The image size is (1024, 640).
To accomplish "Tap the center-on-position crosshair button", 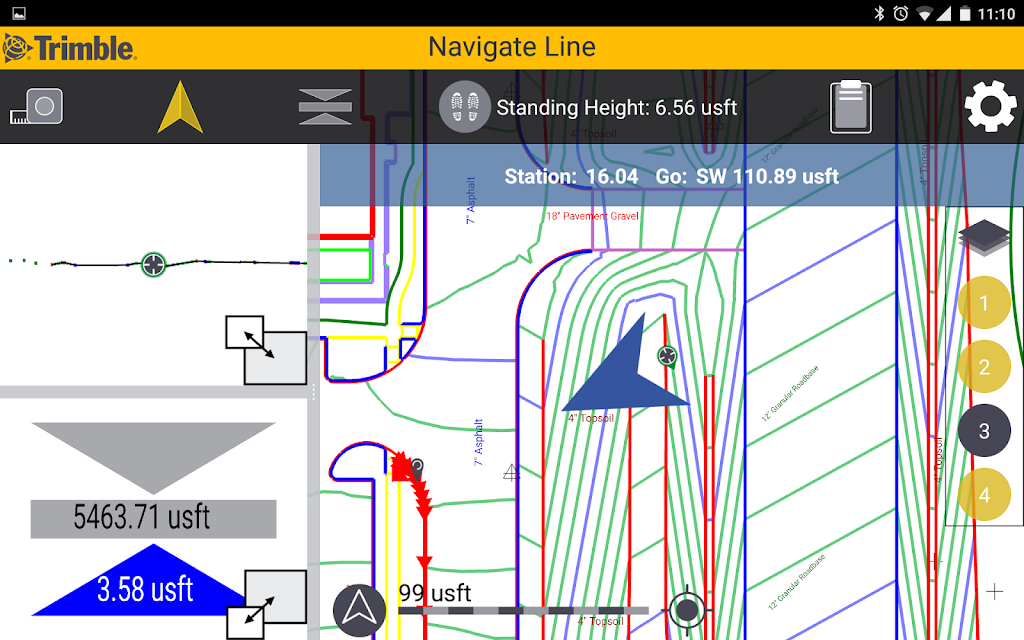I will (686, 610).
